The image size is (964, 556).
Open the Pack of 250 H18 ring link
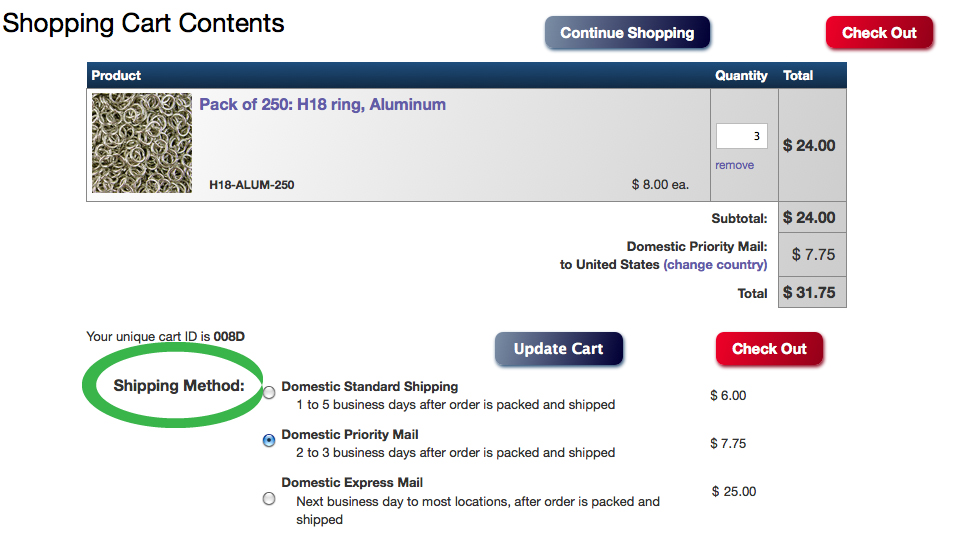tap(322, 105)
